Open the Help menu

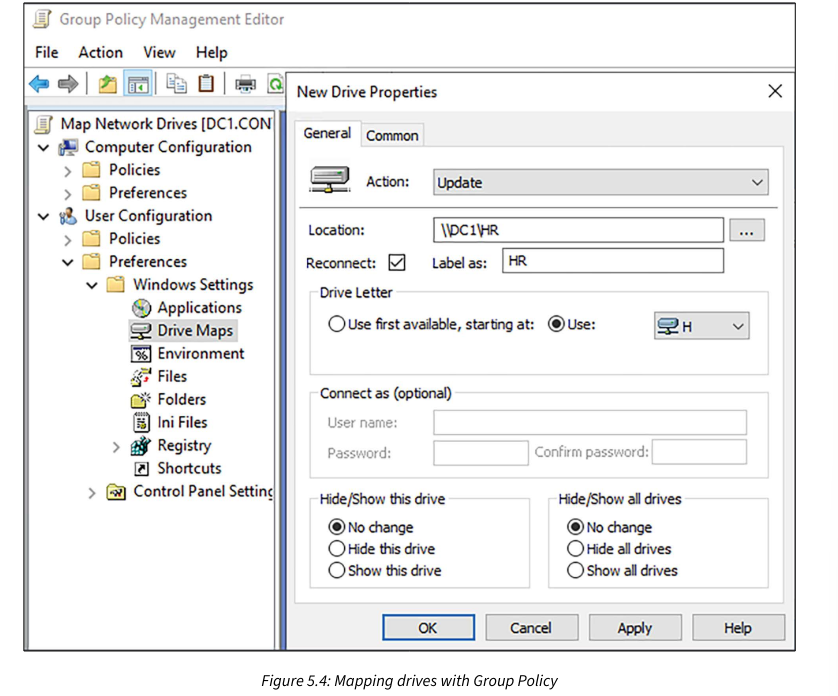point(211,52)
